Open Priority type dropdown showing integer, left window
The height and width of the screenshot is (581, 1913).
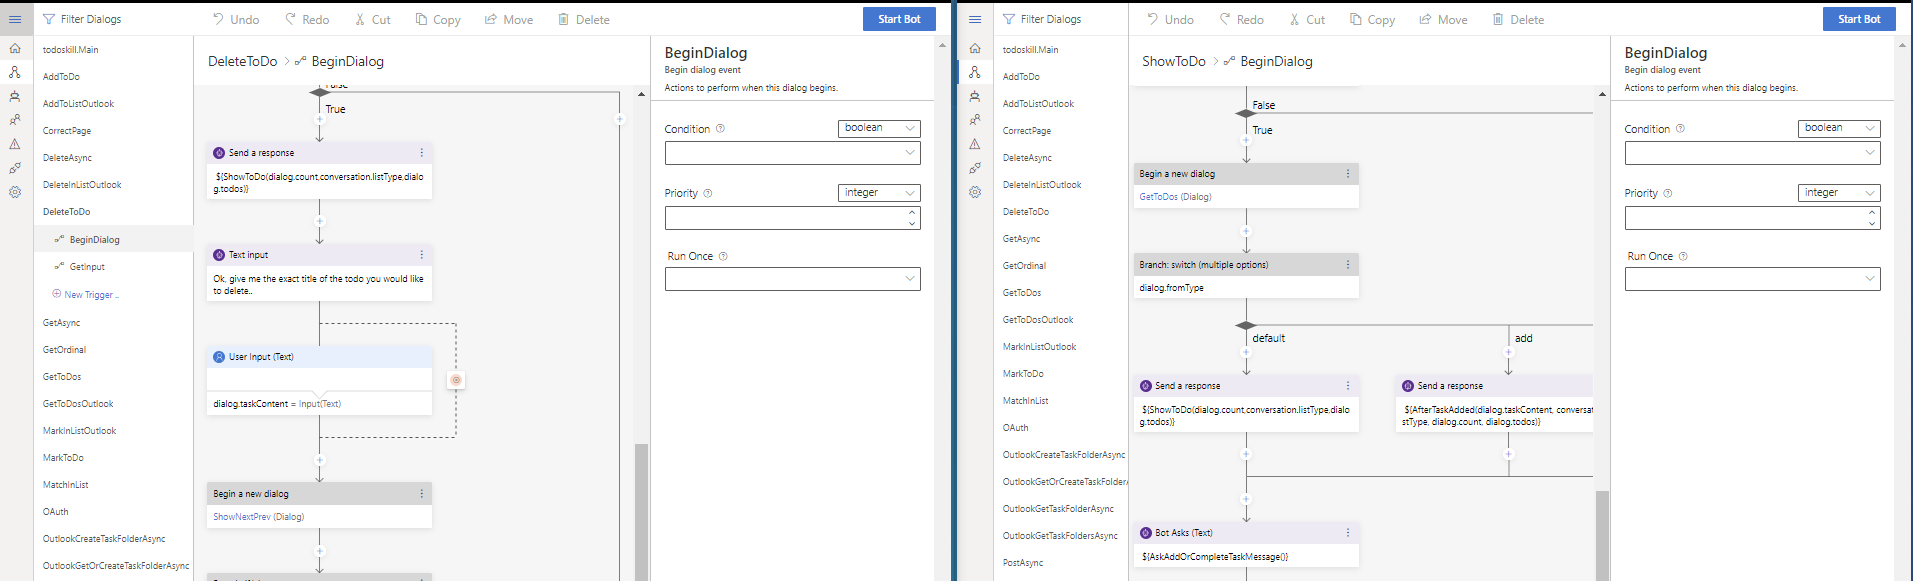(x=879, y=193)
